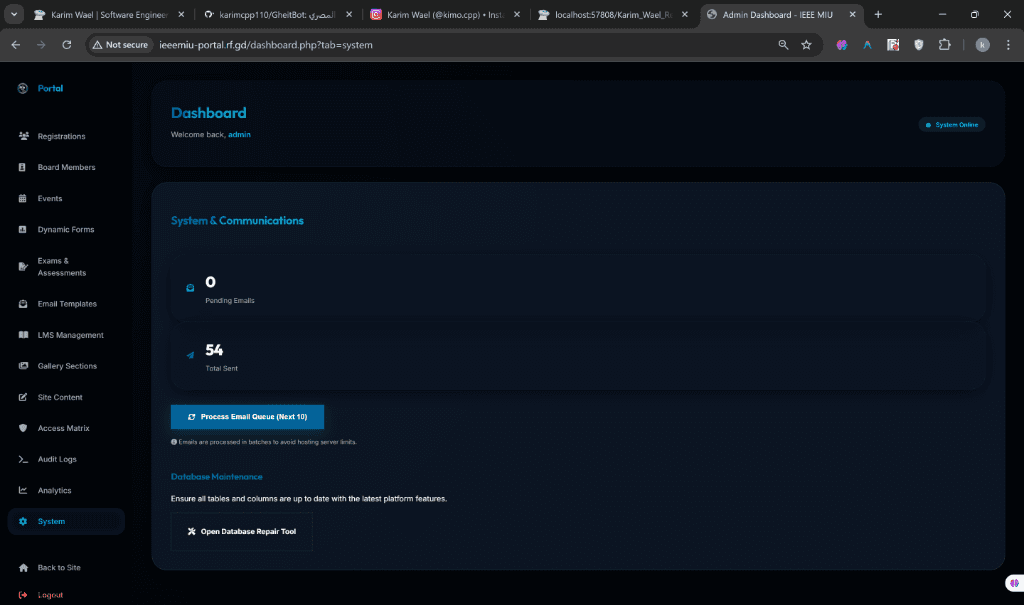Click the Portal logo icon
The width and height of the screenshot is (1024, 605).
[23, 88]
